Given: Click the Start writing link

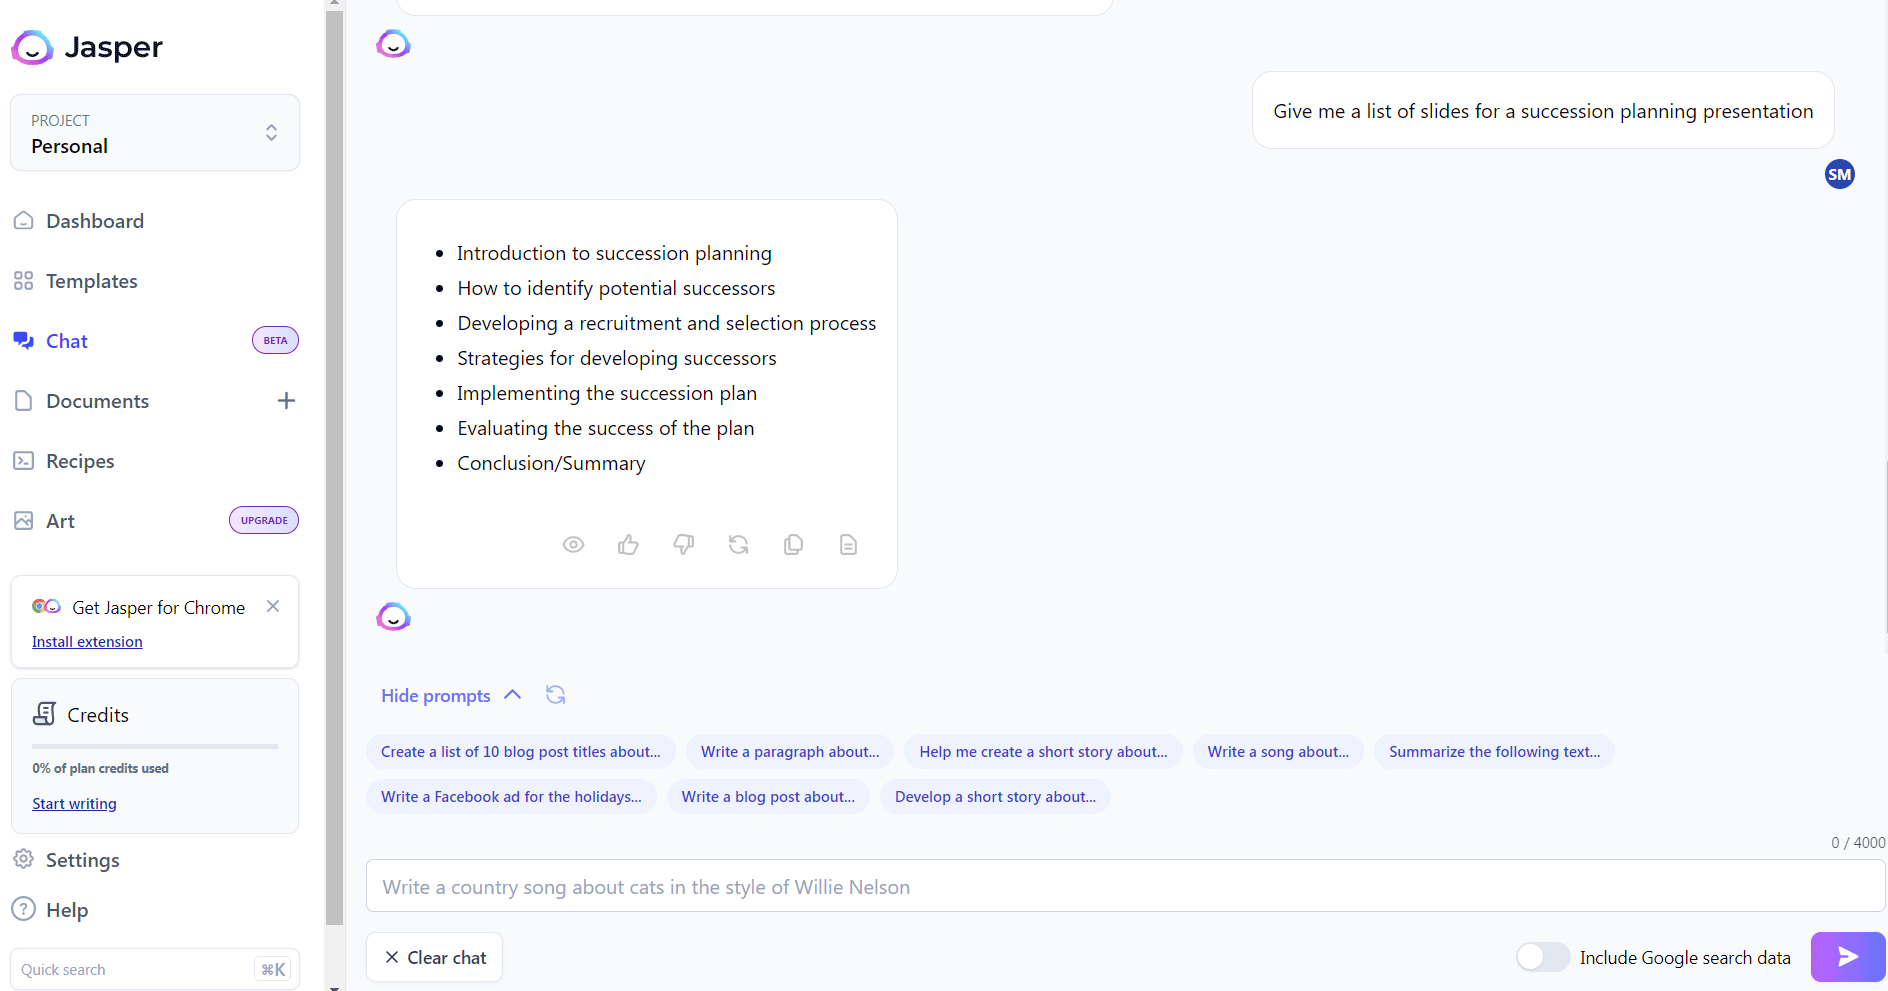Looking at the screenshot, I should pyautogui.click(x=74, y=804).
